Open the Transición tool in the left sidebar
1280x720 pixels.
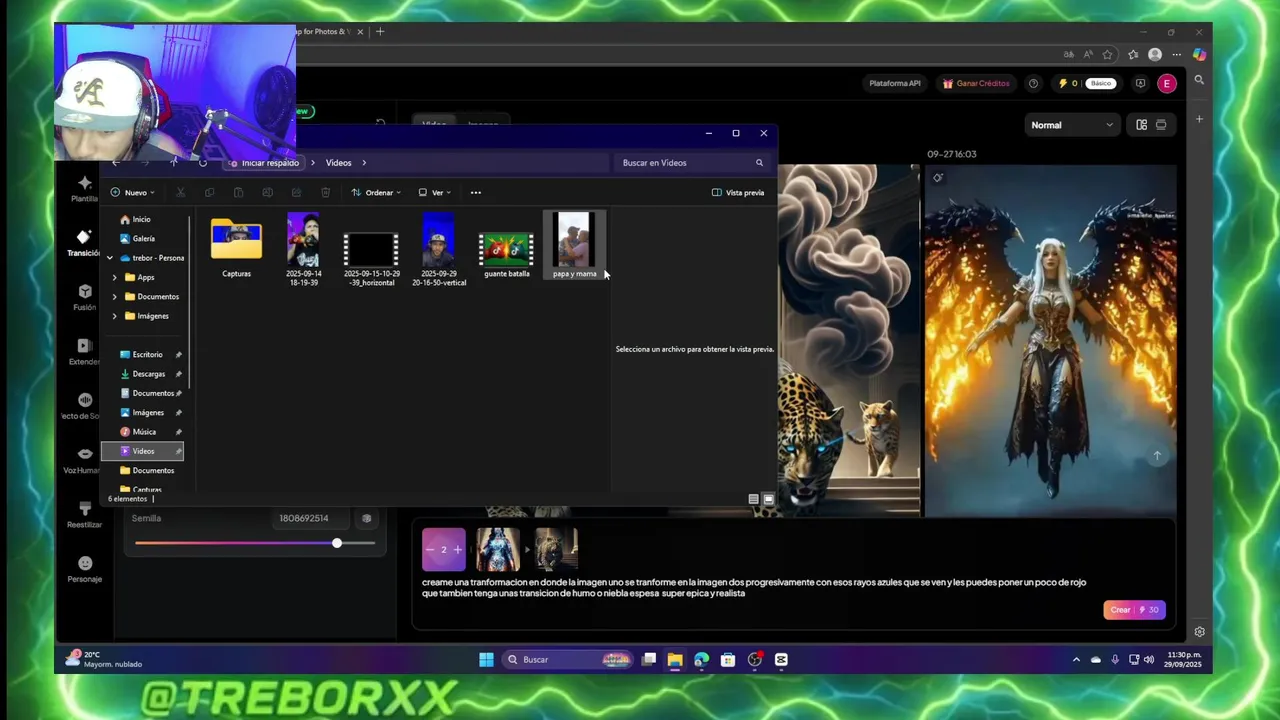[x=84, y=243]
